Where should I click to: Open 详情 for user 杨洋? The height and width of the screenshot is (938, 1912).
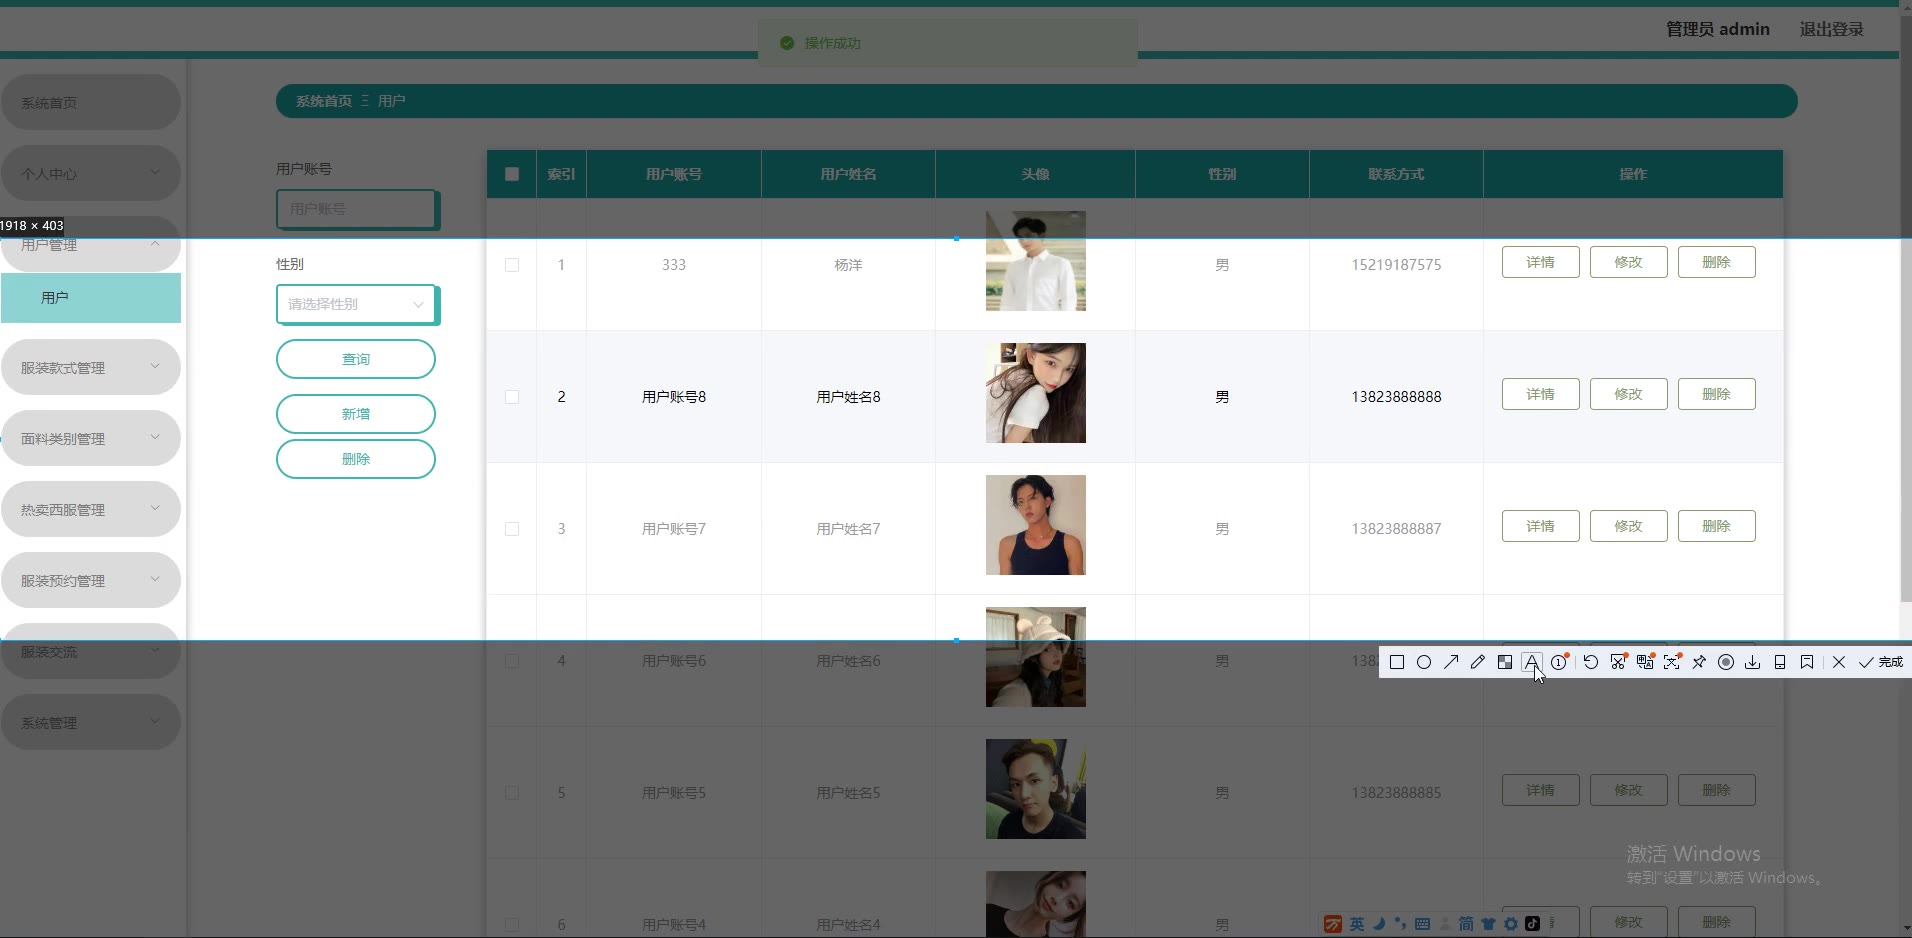pyautogui.click(x=1541, y=262)
